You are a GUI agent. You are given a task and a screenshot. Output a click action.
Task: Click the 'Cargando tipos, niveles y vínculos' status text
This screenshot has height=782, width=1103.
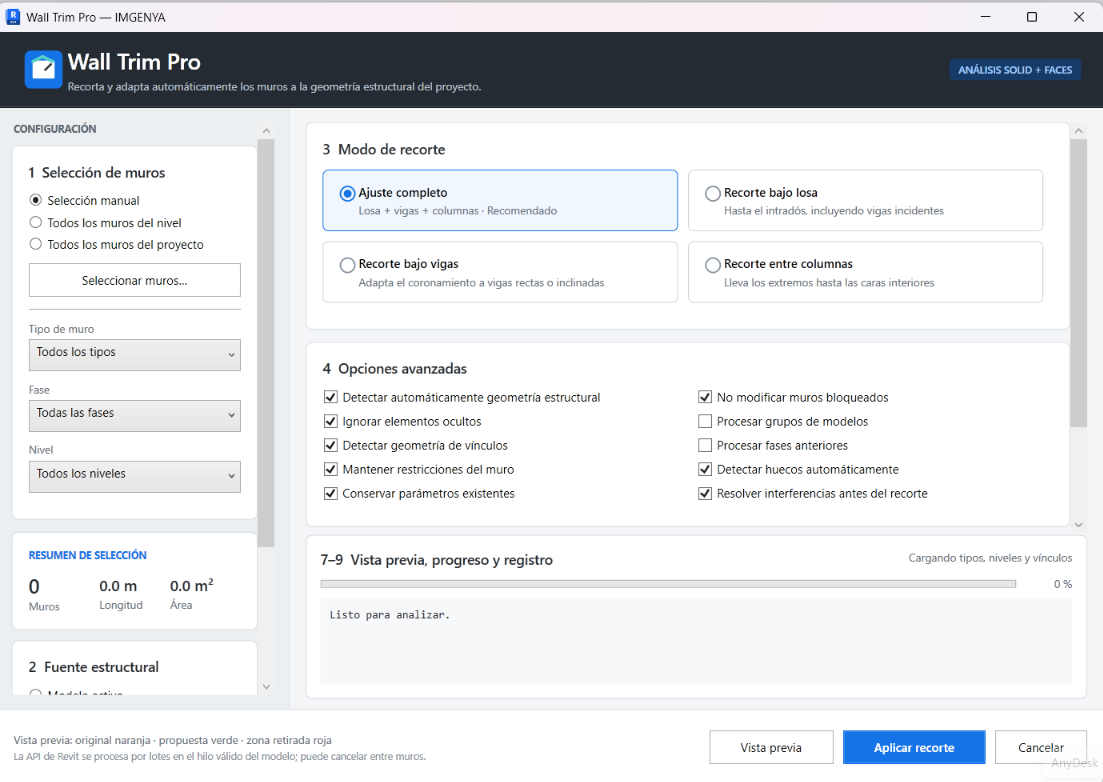click(990, 558)
